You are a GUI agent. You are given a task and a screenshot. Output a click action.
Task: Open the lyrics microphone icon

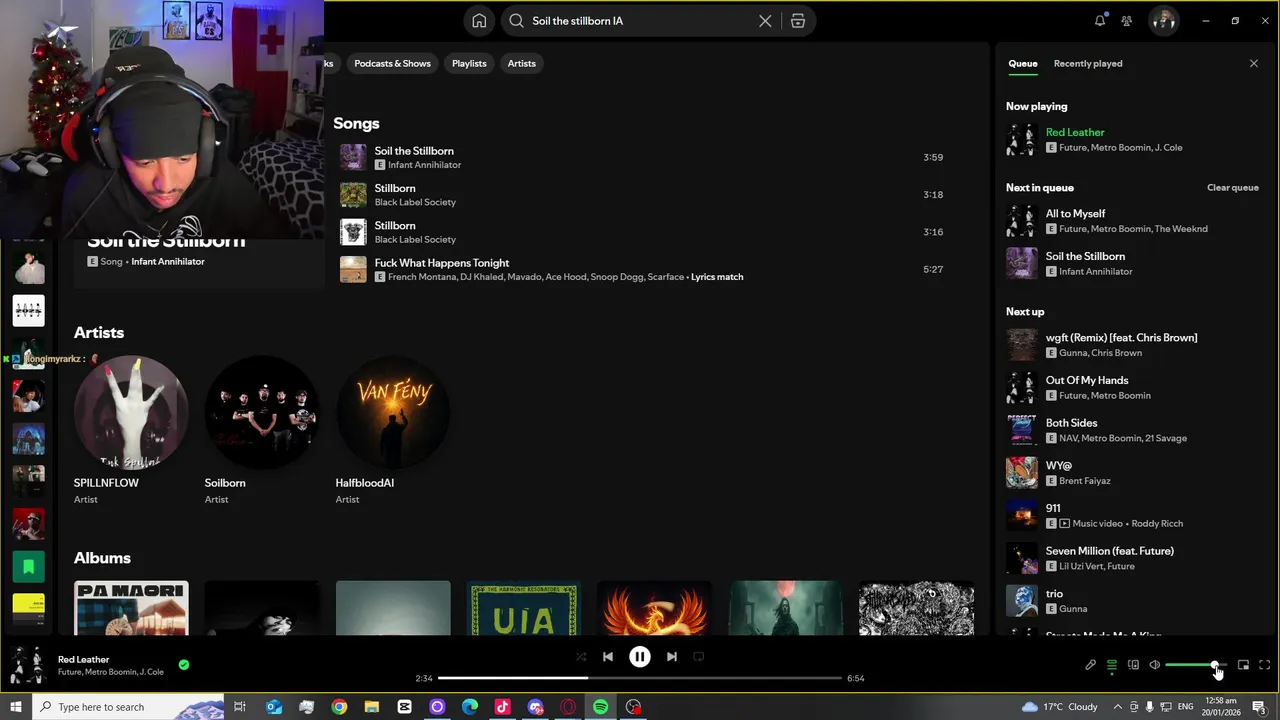click(1091, 665)
